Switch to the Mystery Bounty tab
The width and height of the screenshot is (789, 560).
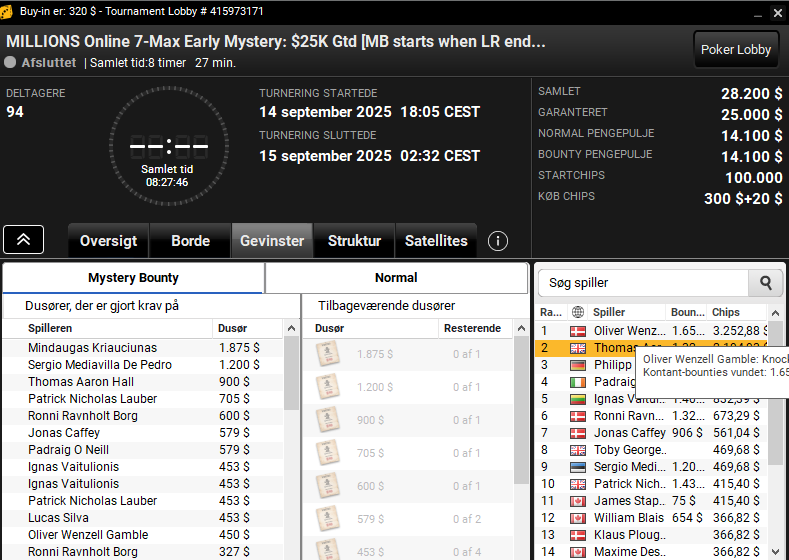(133, 278)
